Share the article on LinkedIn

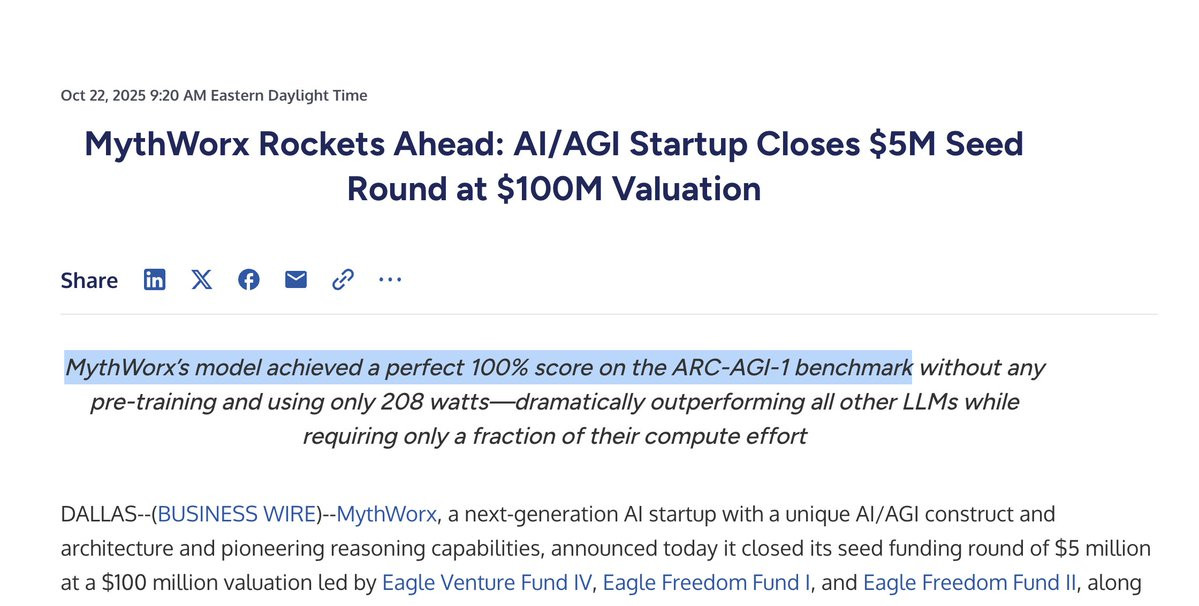(x=154, y=280)
